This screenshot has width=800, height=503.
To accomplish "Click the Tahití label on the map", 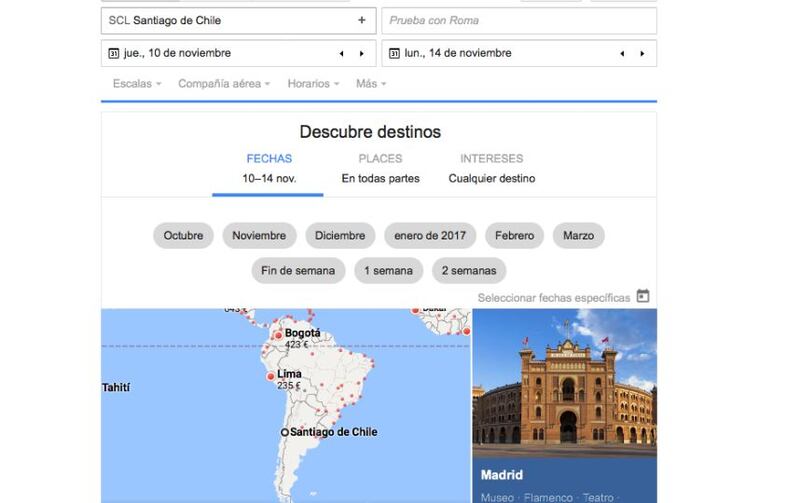I will point(116,388).
